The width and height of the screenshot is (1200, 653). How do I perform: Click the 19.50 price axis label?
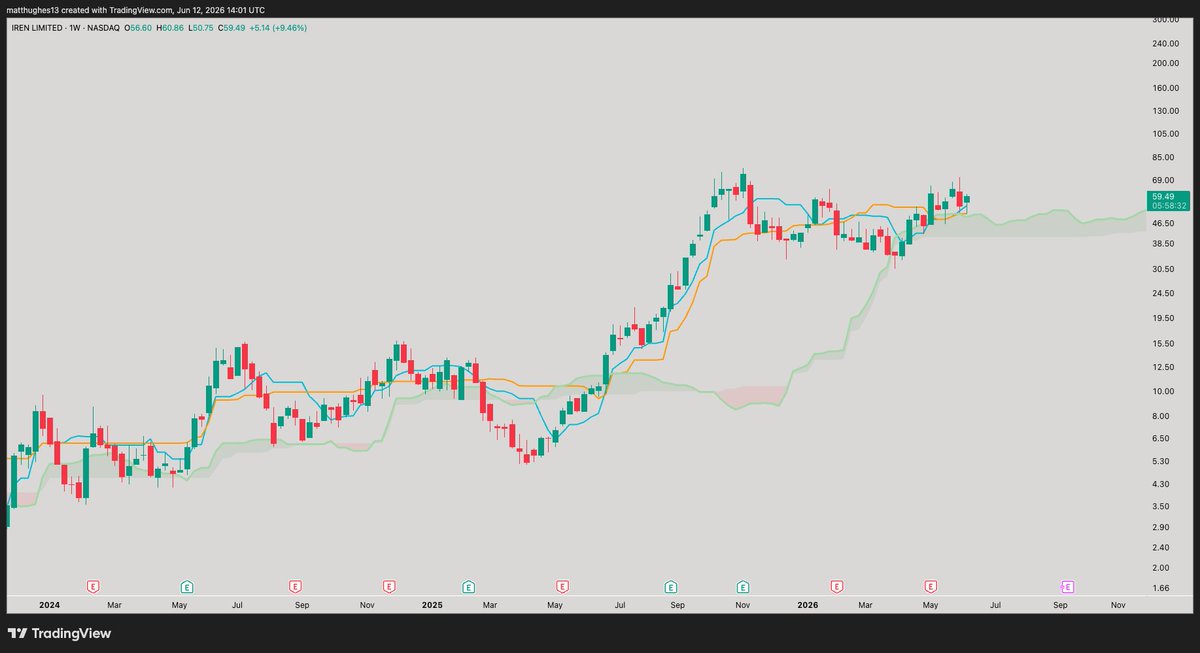click(1163, 318)
